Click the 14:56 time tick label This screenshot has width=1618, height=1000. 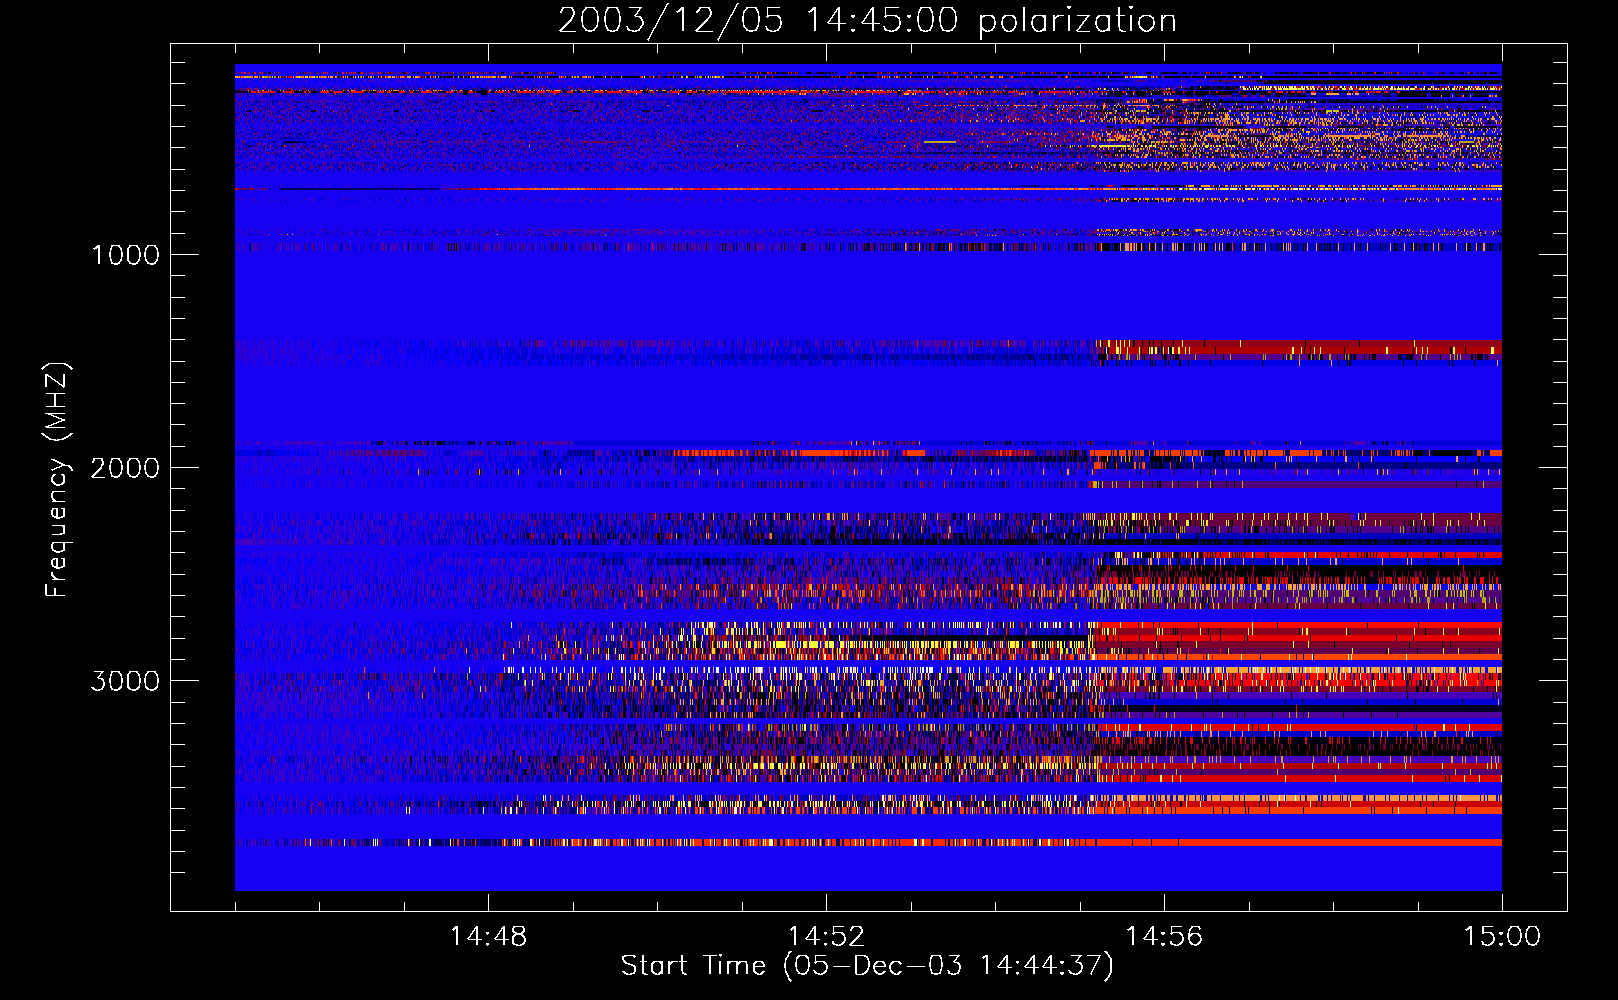1164,937
